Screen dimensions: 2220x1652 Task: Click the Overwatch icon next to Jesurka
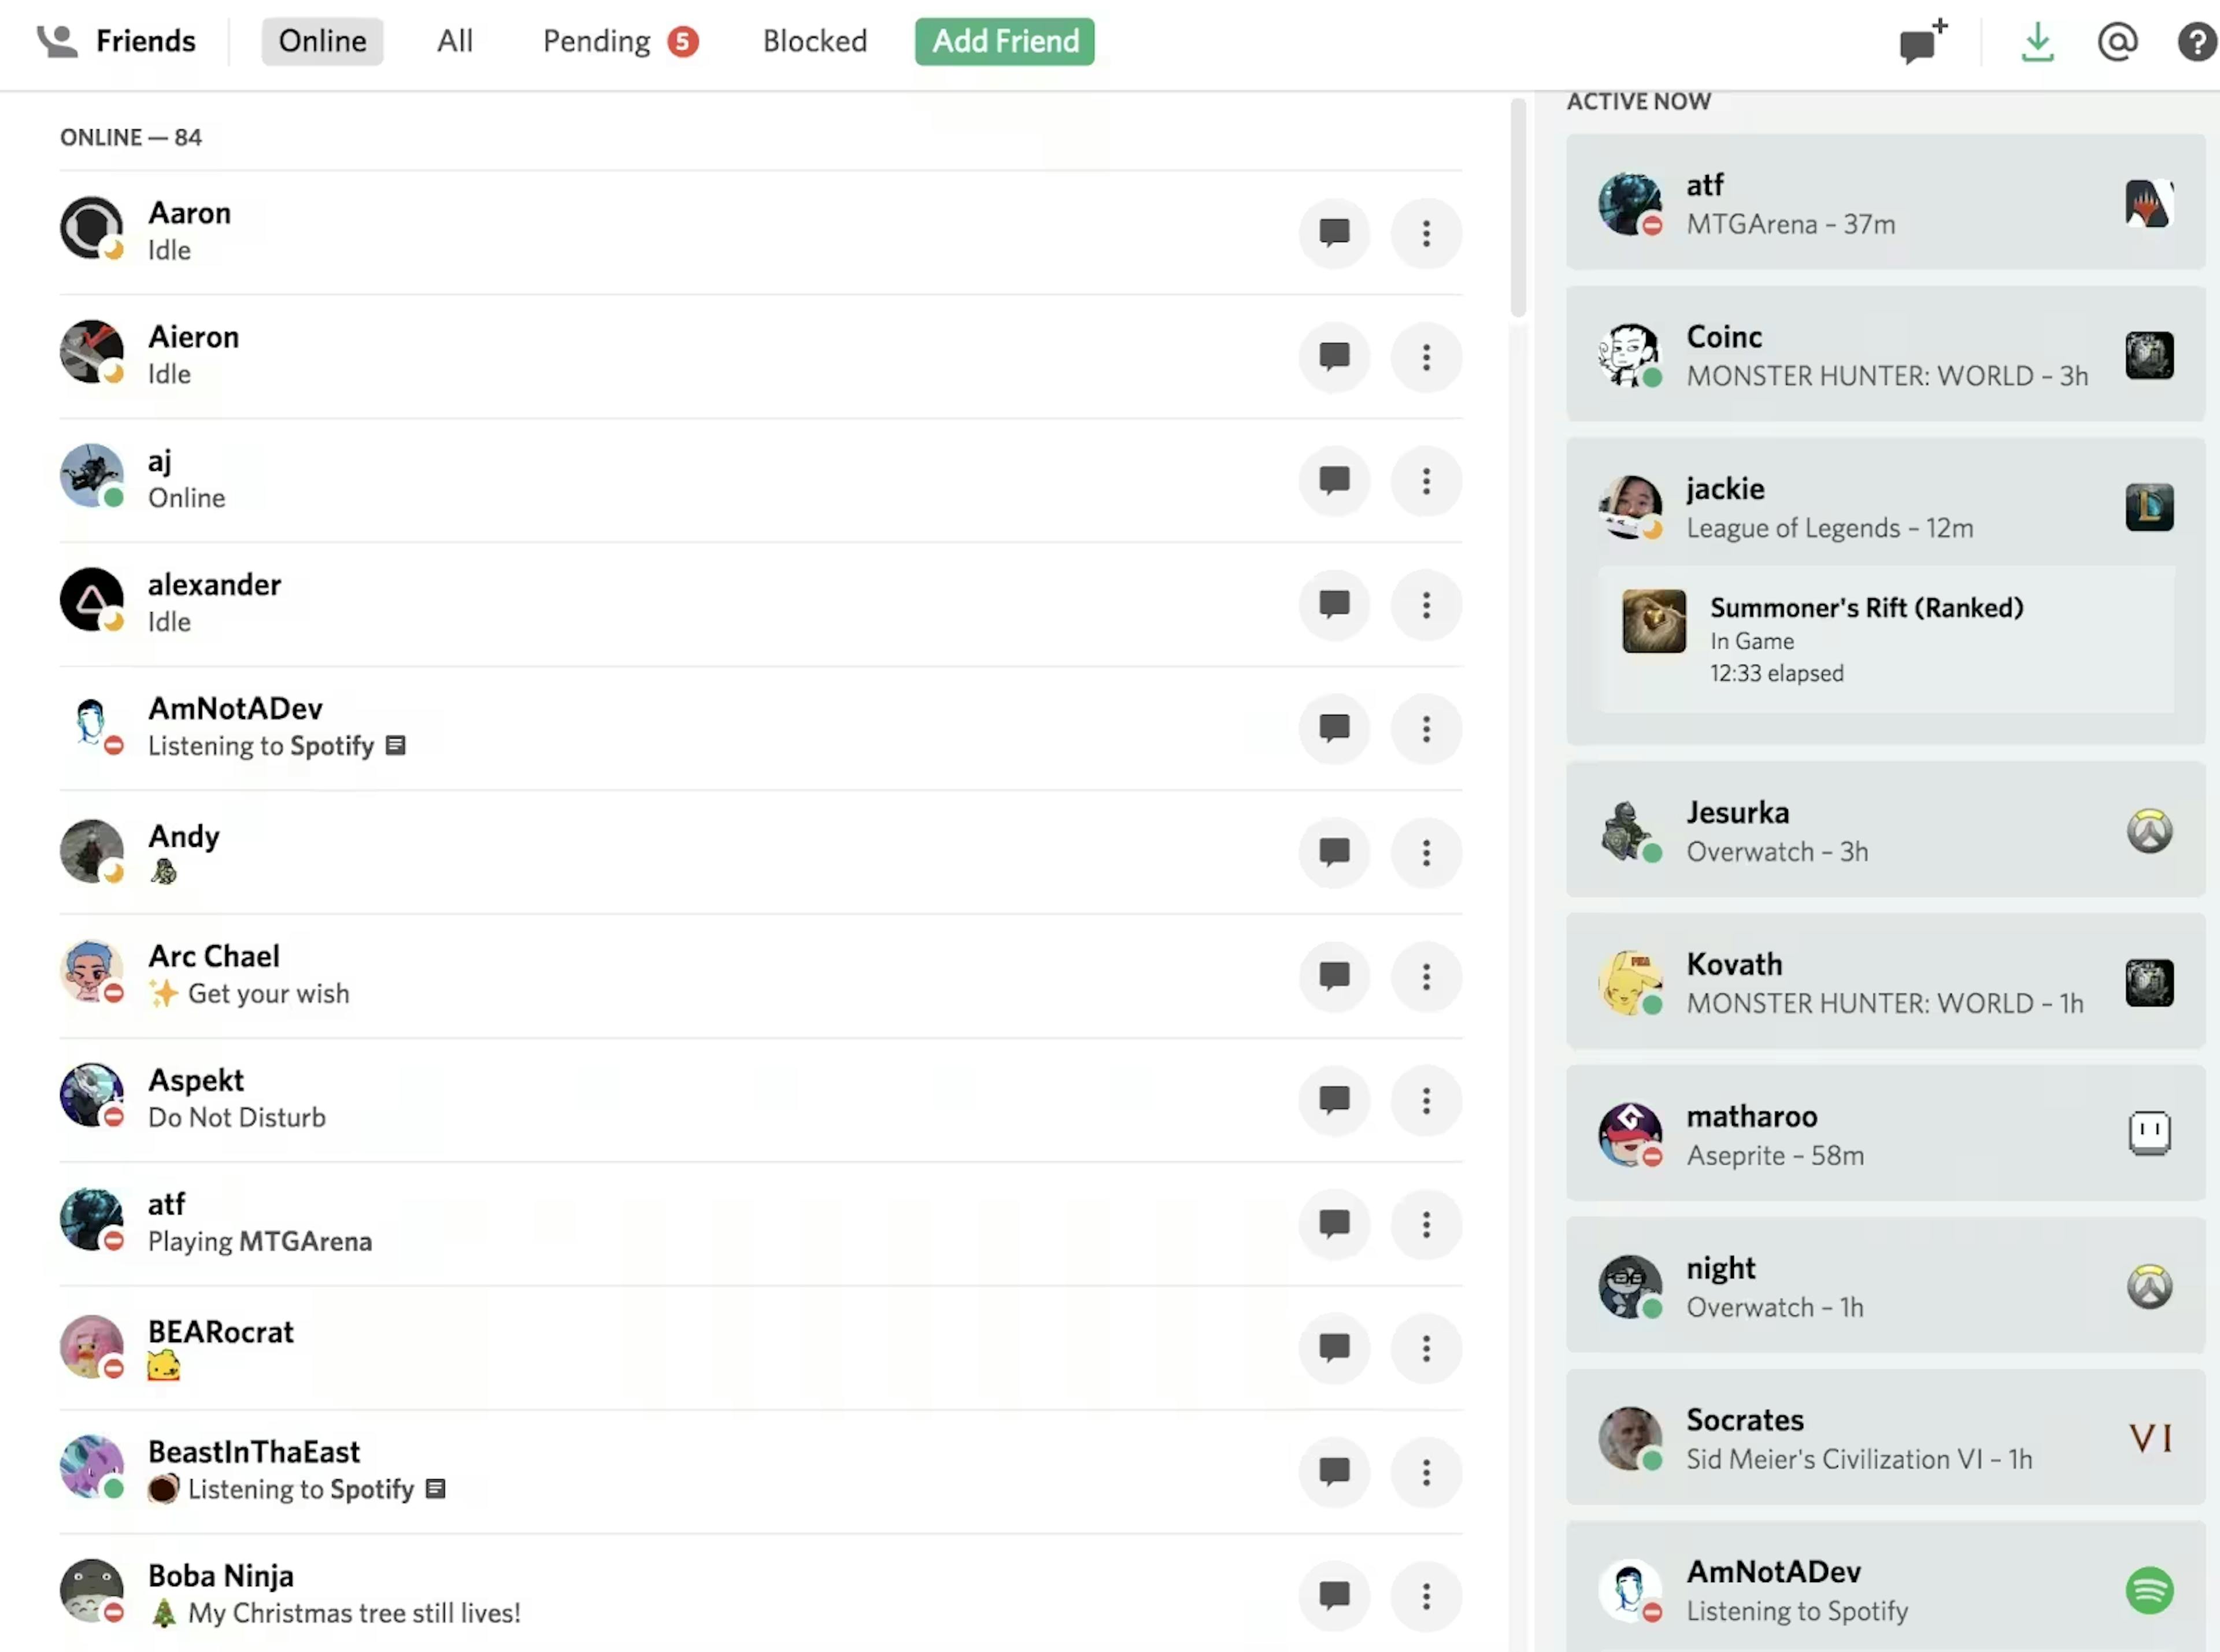coord(2151,831)
